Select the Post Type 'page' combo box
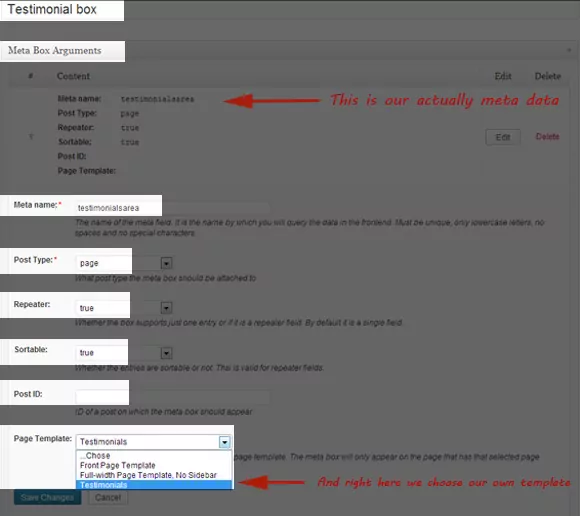The width and height of the screenshot is (580, 516). pos(124,263)
